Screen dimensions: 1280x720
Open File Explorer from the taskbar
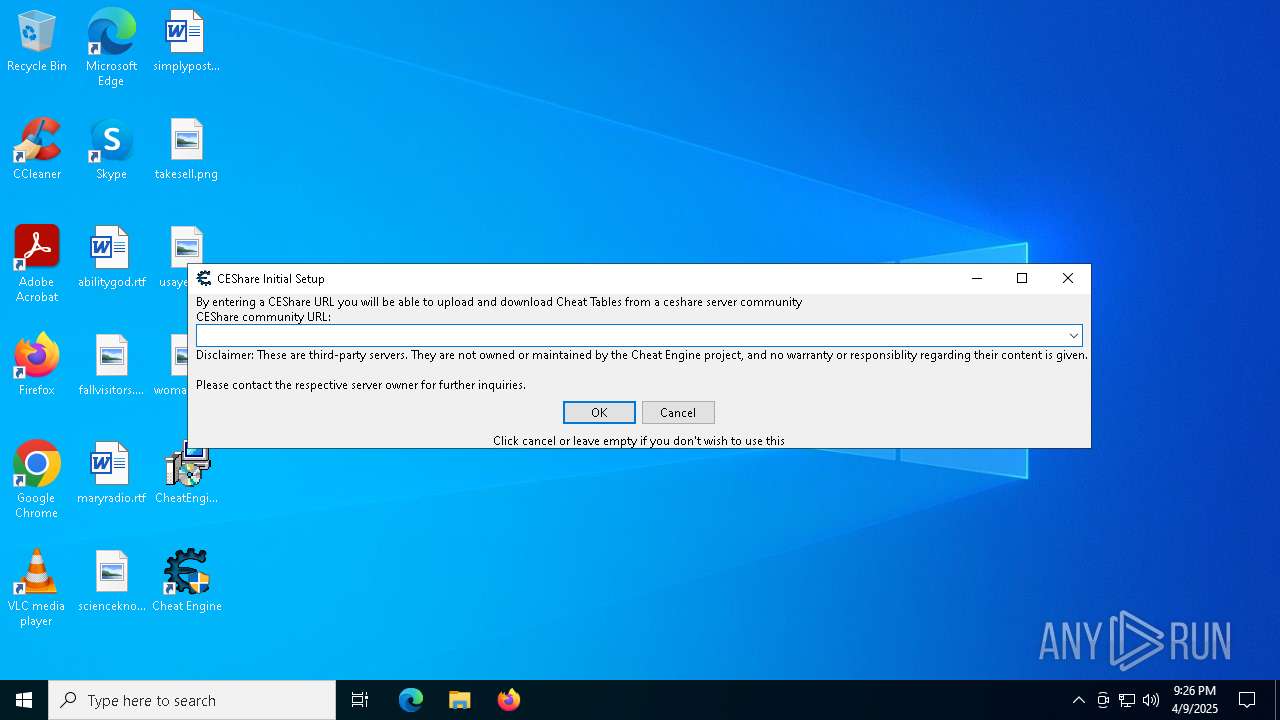[459, 700]
